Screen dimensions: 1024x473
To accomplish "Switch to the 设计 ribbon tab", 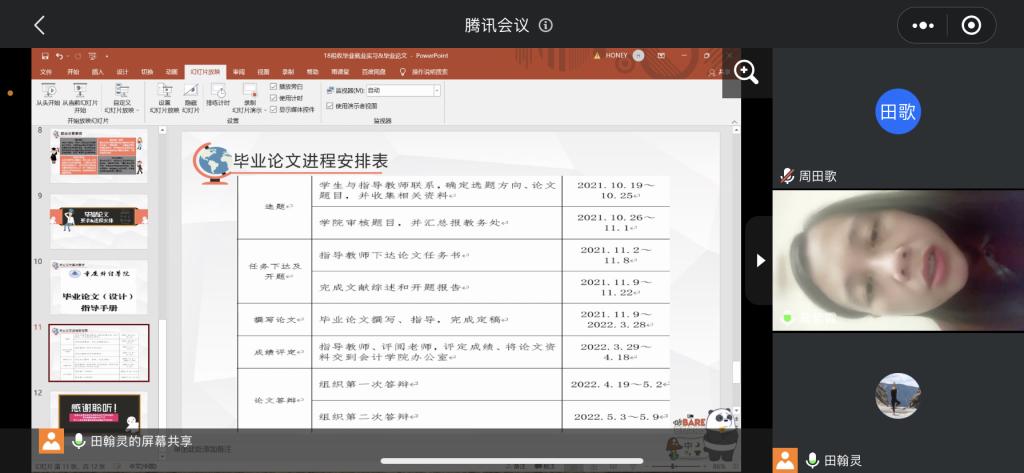I will [123, 72].
